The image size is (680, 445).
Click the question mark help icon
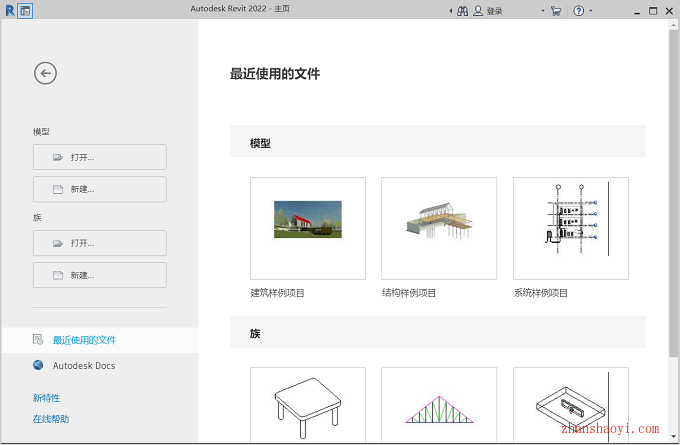[x=579, y=11]
